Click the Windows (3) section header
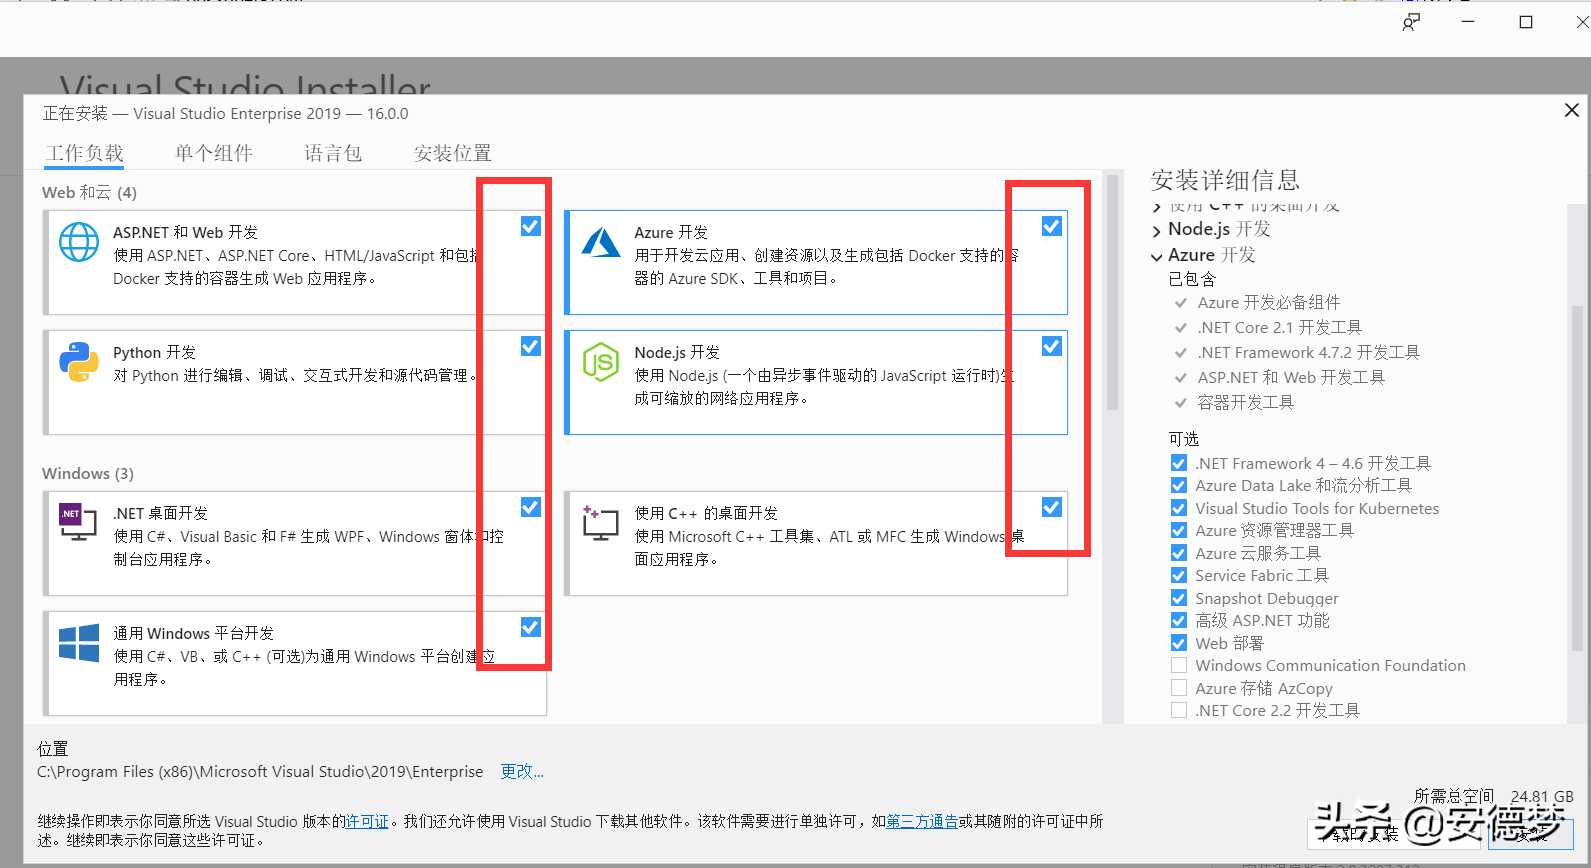Viewport: 1591px width, 868px height. tap(88, 473)
